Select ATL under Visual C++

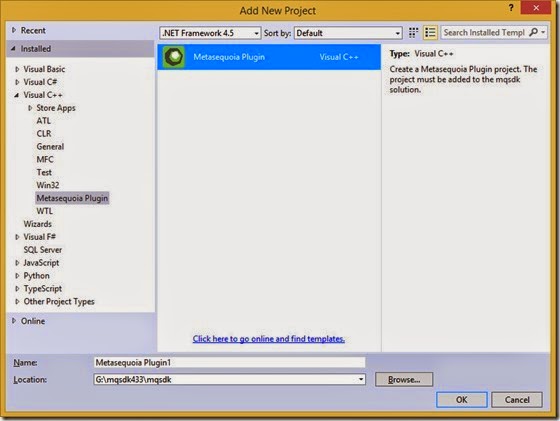(x=44, y=121)
